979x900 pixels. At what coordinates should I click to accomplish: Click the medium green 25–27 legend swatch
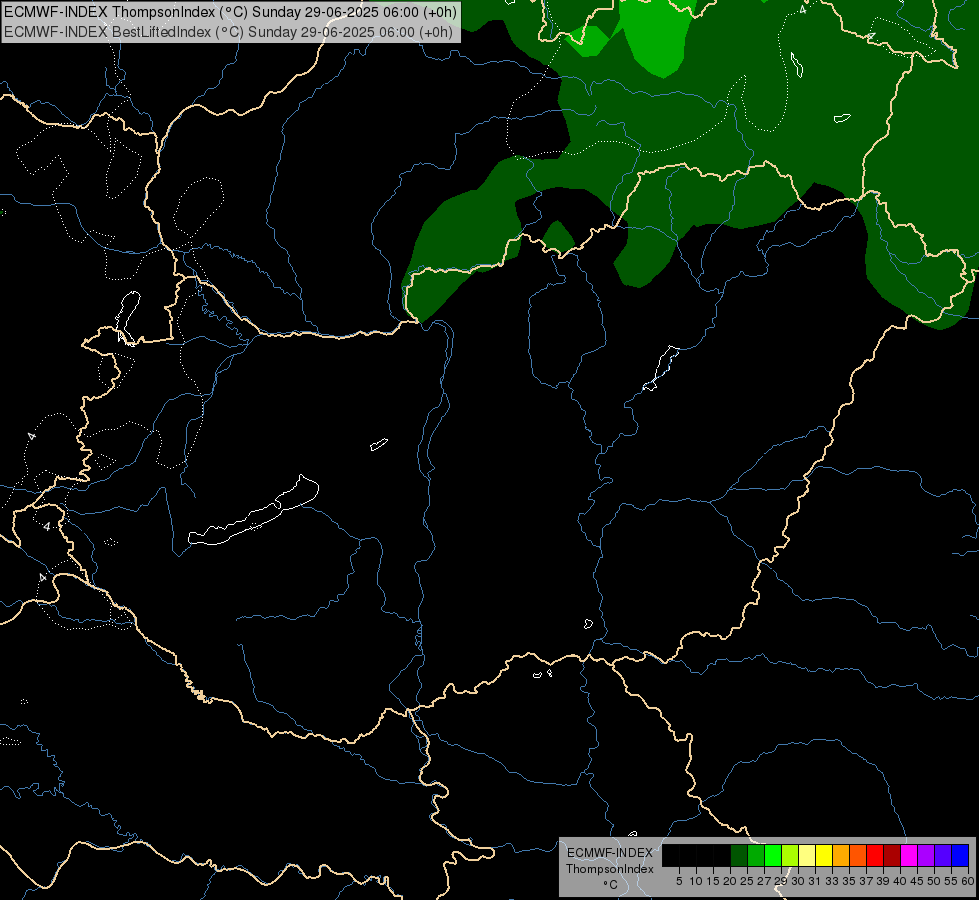756,856
